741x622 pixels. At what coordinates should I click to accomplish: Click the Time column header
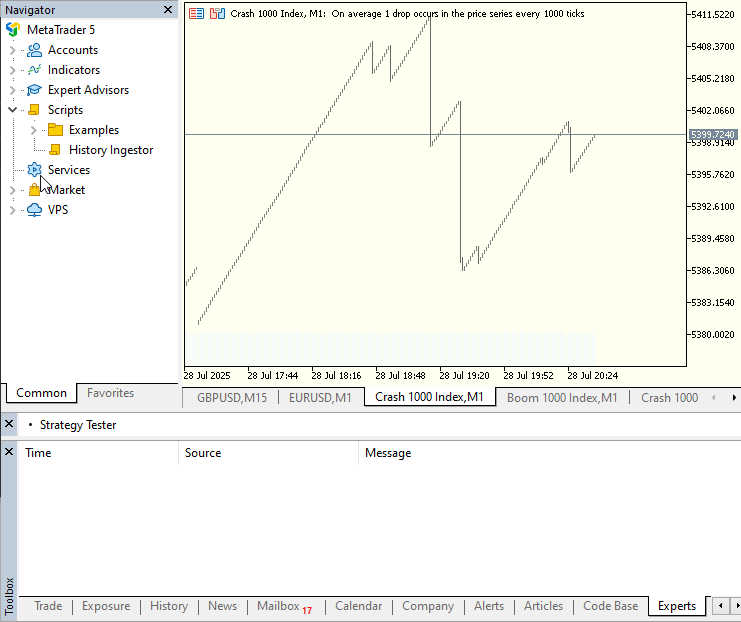pyautogui.click(x=98, y=453)
